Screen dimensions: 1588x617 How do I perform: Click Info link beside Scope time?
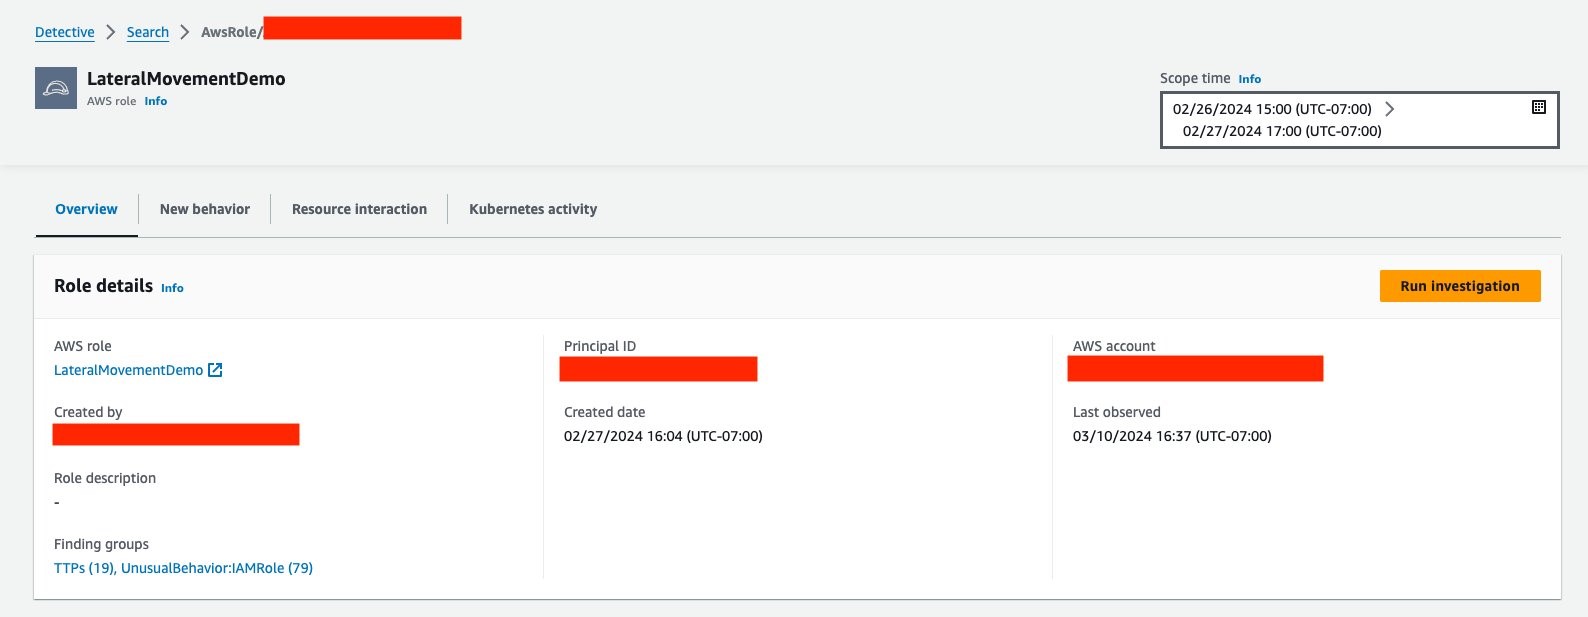[x=1250, y=79]
